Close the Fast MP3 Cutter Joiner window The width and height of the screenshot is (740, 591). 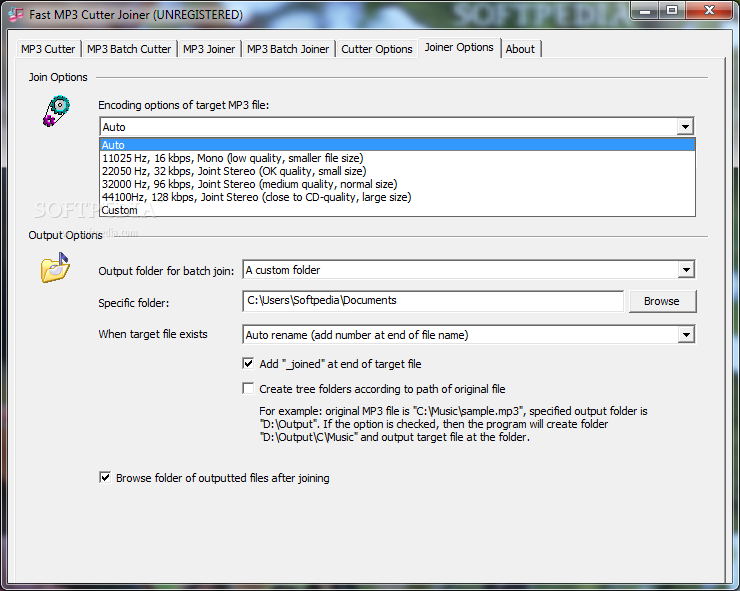[x=709, y=11]
